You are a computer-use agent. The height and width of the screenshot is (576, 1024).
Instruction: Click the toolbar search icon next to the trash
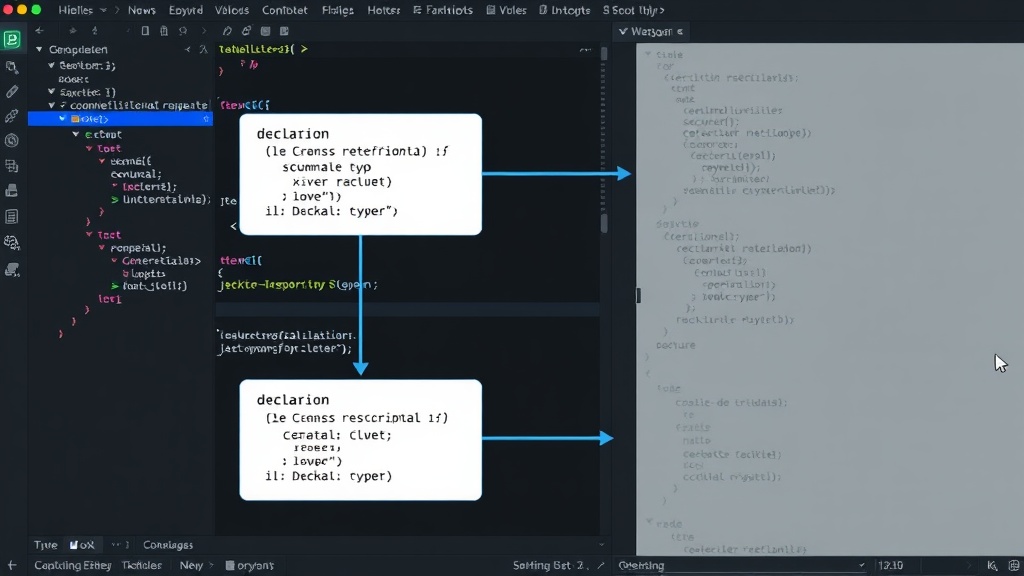[x=184, y=31]
